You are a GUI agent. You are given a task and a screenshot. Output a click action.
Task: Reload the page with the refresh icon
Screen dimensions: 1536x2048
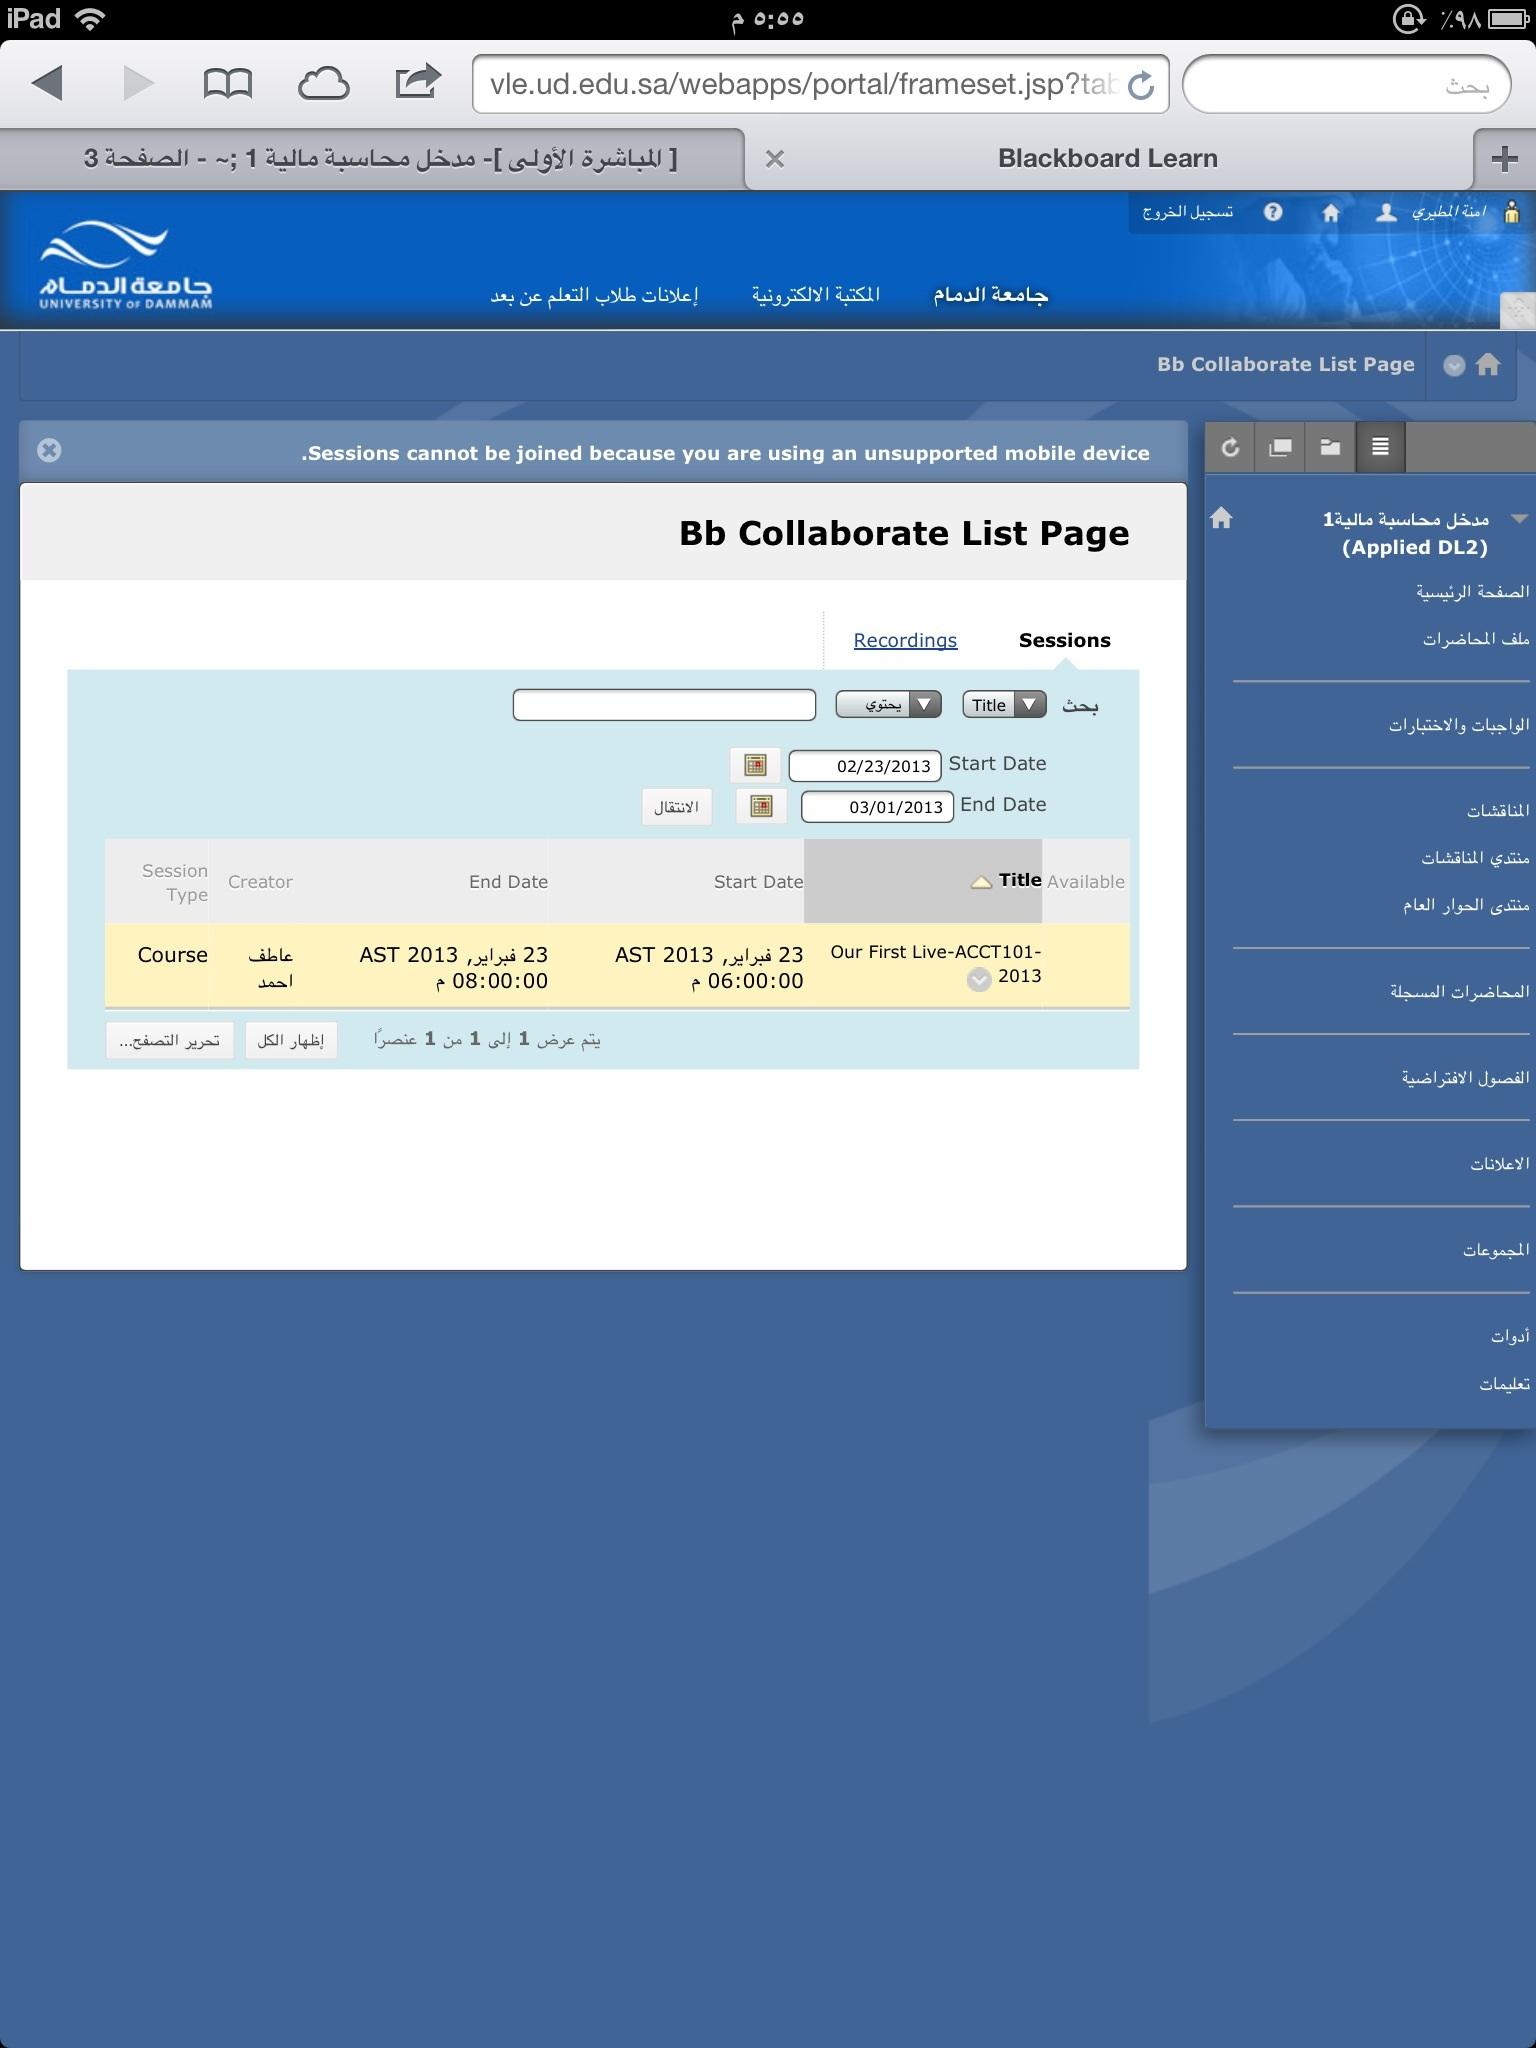click(x=1141, y=86)
